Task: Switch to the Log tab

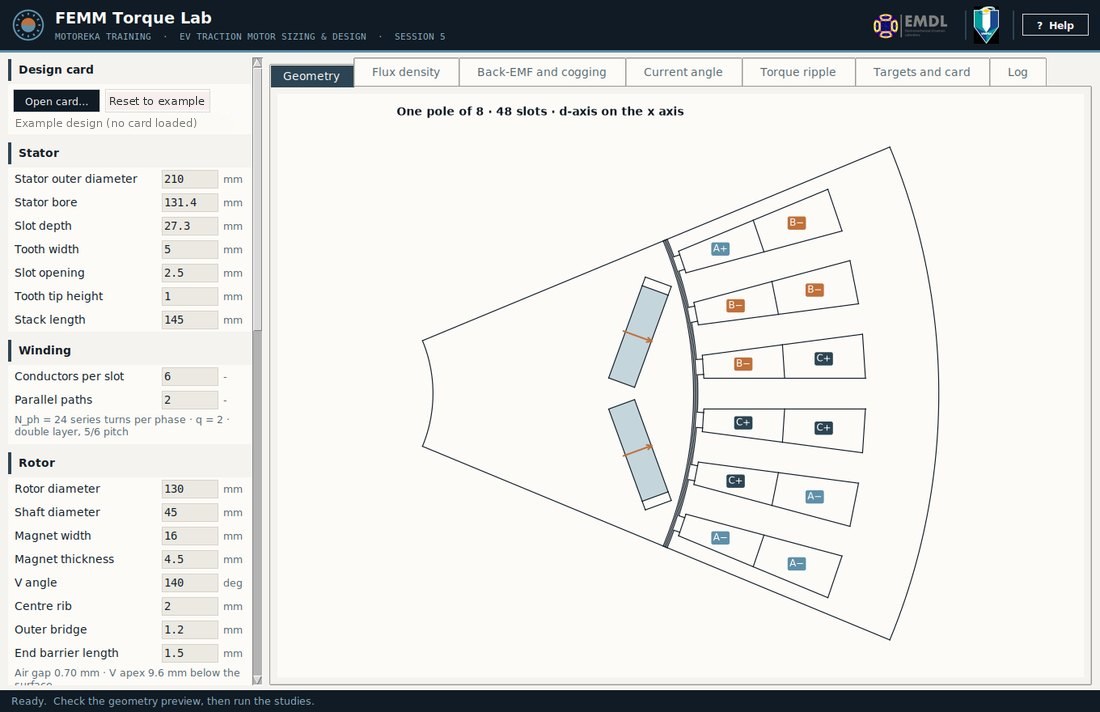Action: (1018, 72)
